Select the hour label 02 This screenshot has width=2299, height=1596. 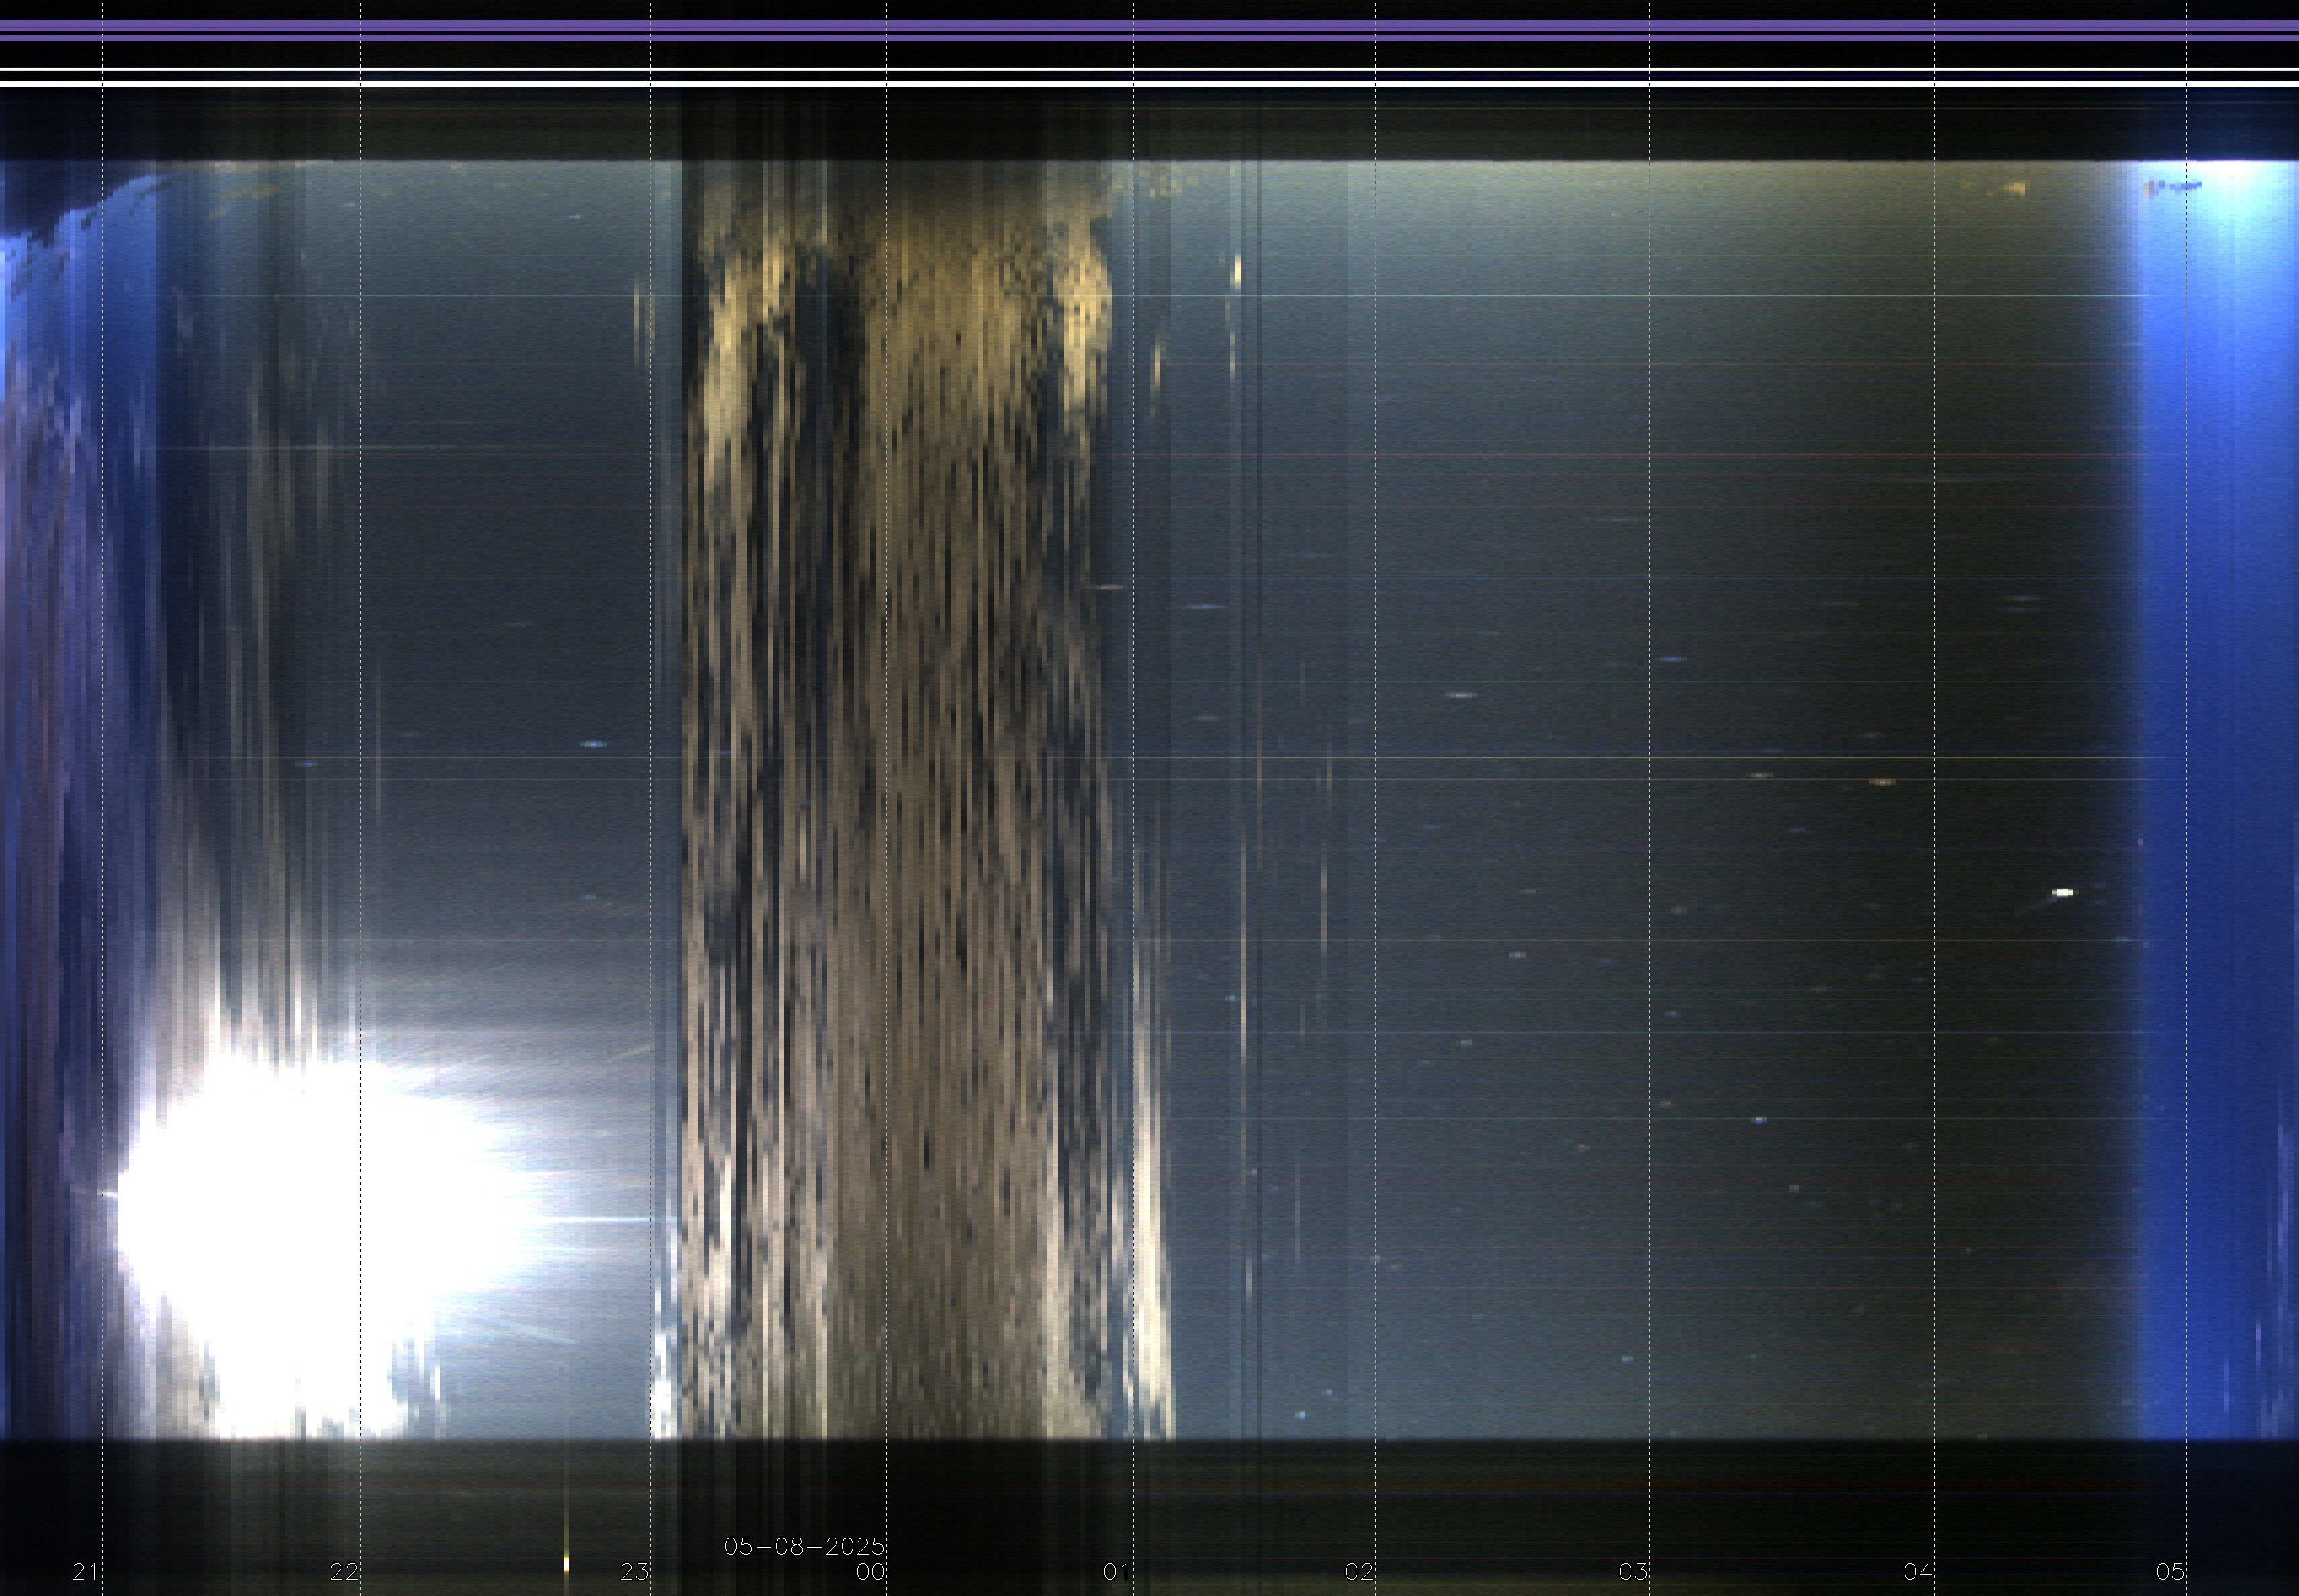coord(1359,1572)
